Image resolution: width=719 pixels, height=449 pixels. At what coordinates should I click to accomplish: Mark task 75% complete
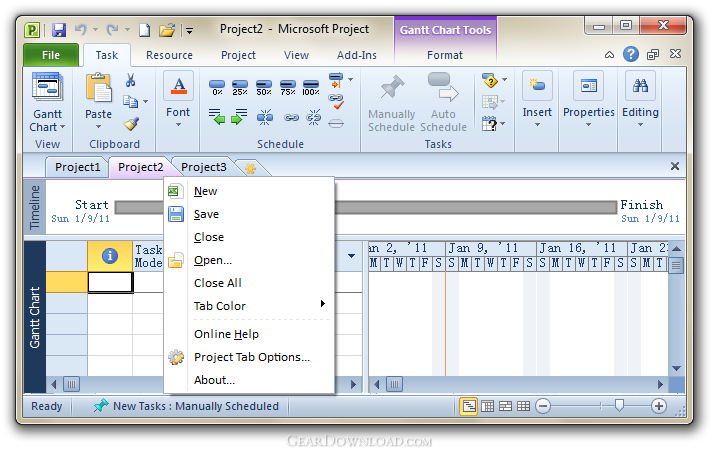pos(288,88)
